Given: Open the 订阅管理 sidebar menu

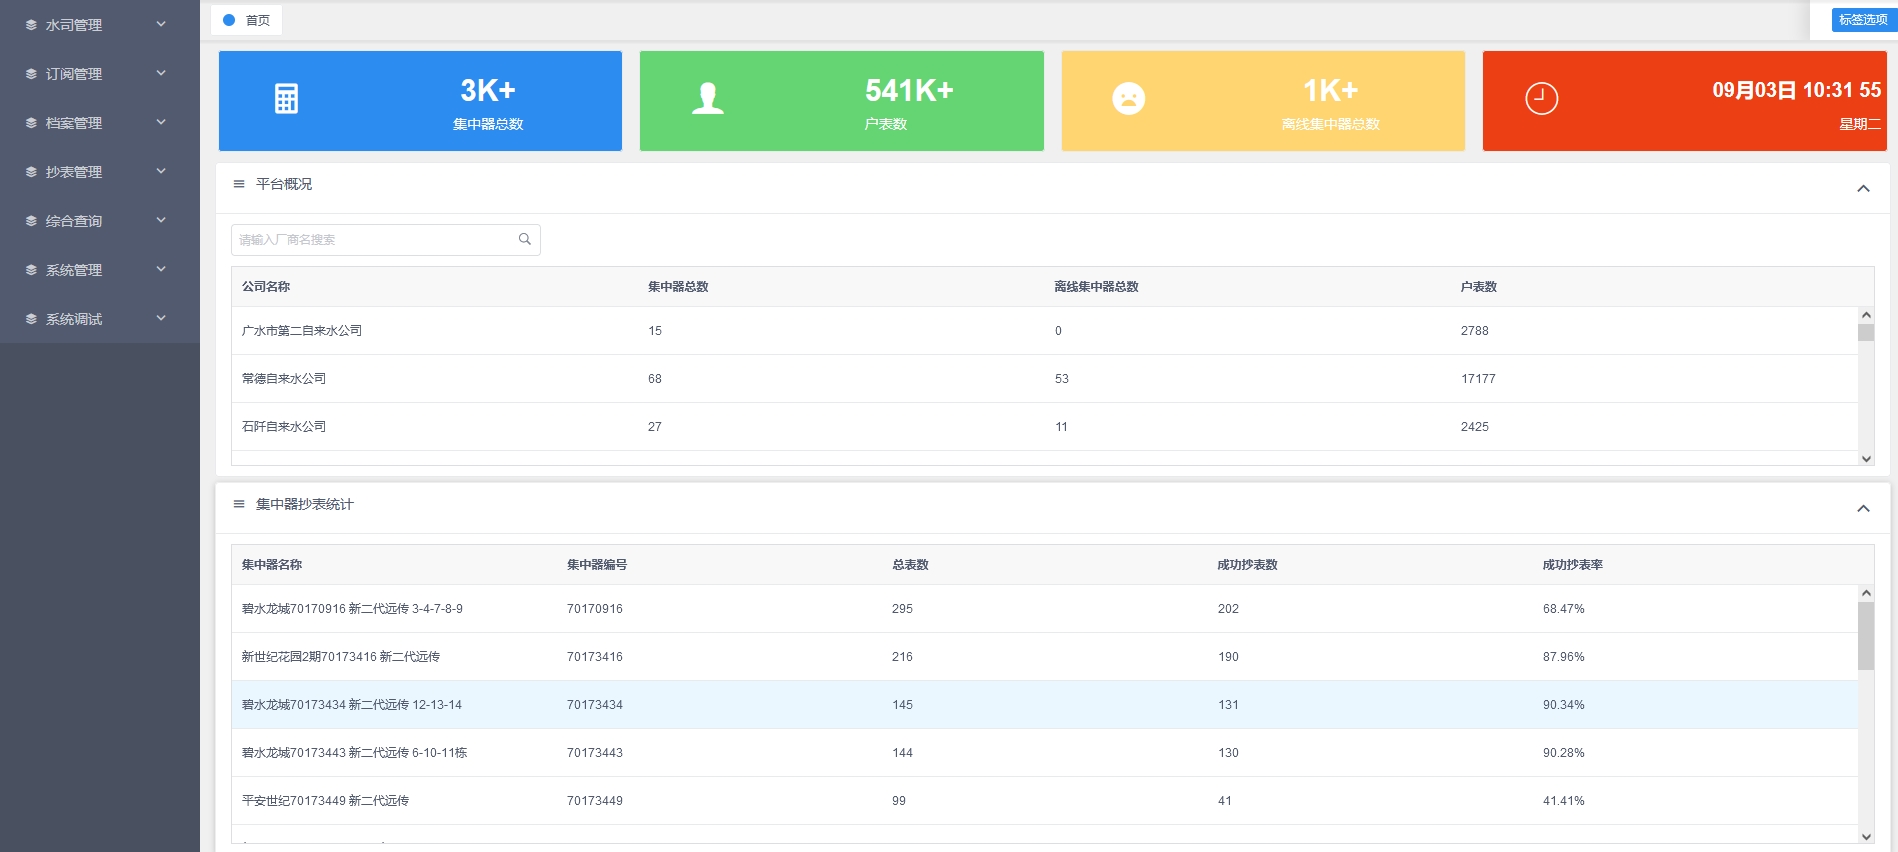Looking at the screenshot, I should (100, 74).
